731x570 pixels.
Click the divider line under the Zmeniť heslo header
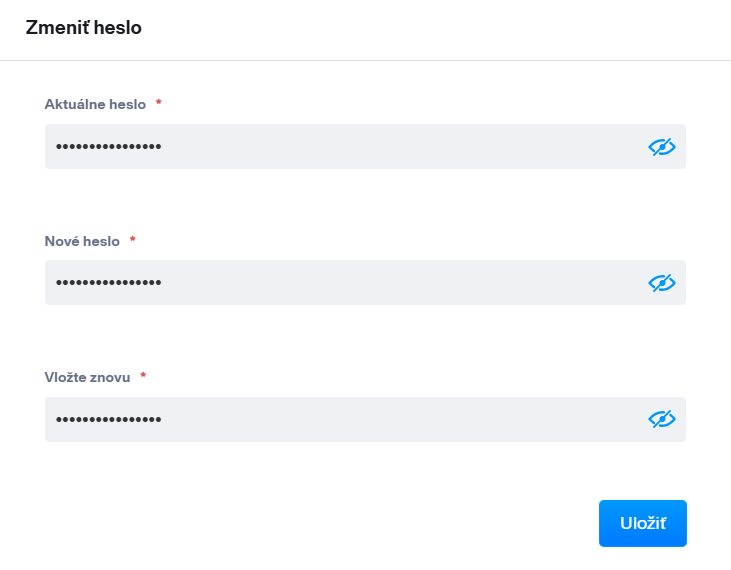click(x=365, y=60)
